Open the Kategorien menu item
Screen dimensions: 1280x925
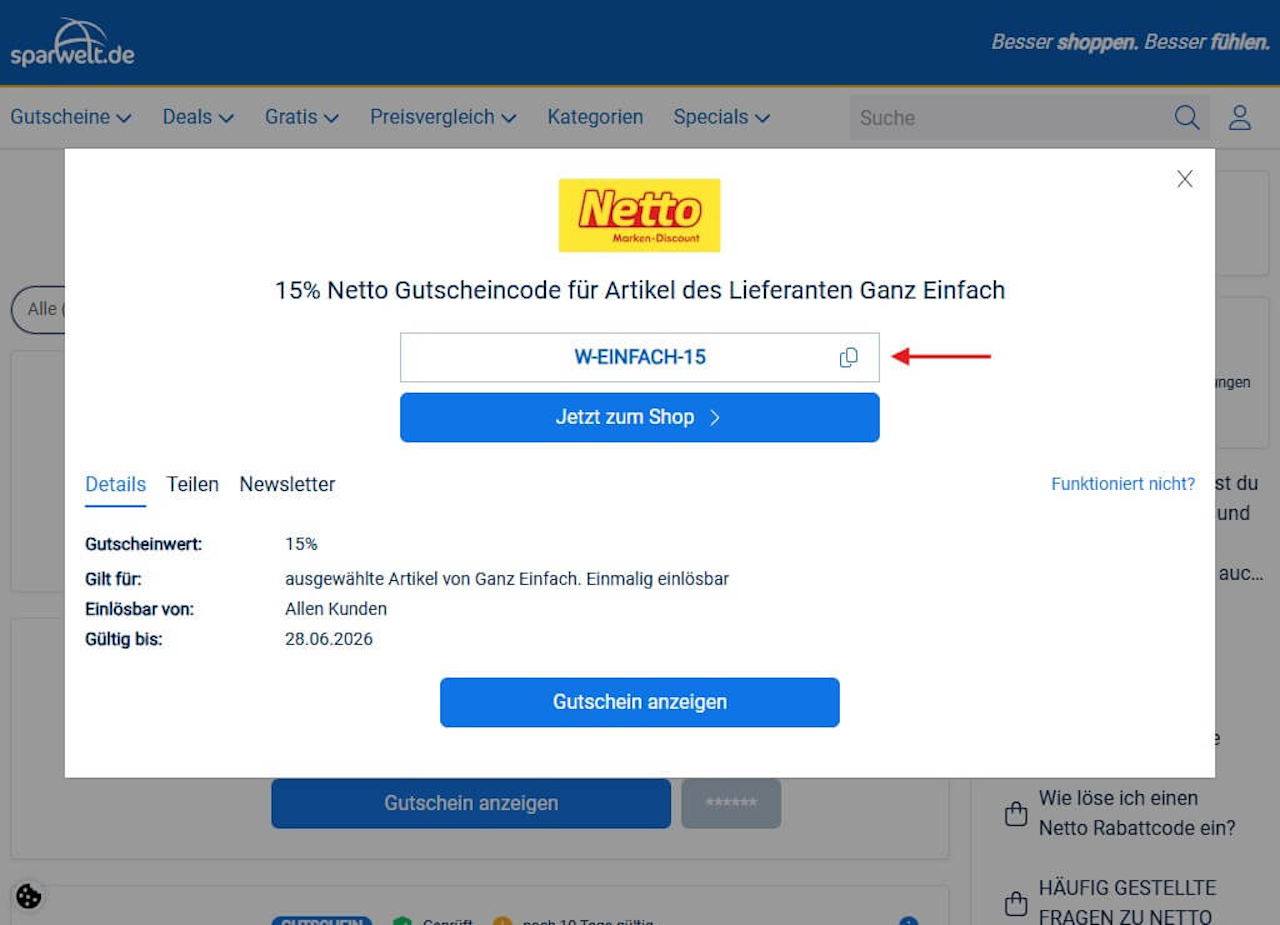[595, 117]
